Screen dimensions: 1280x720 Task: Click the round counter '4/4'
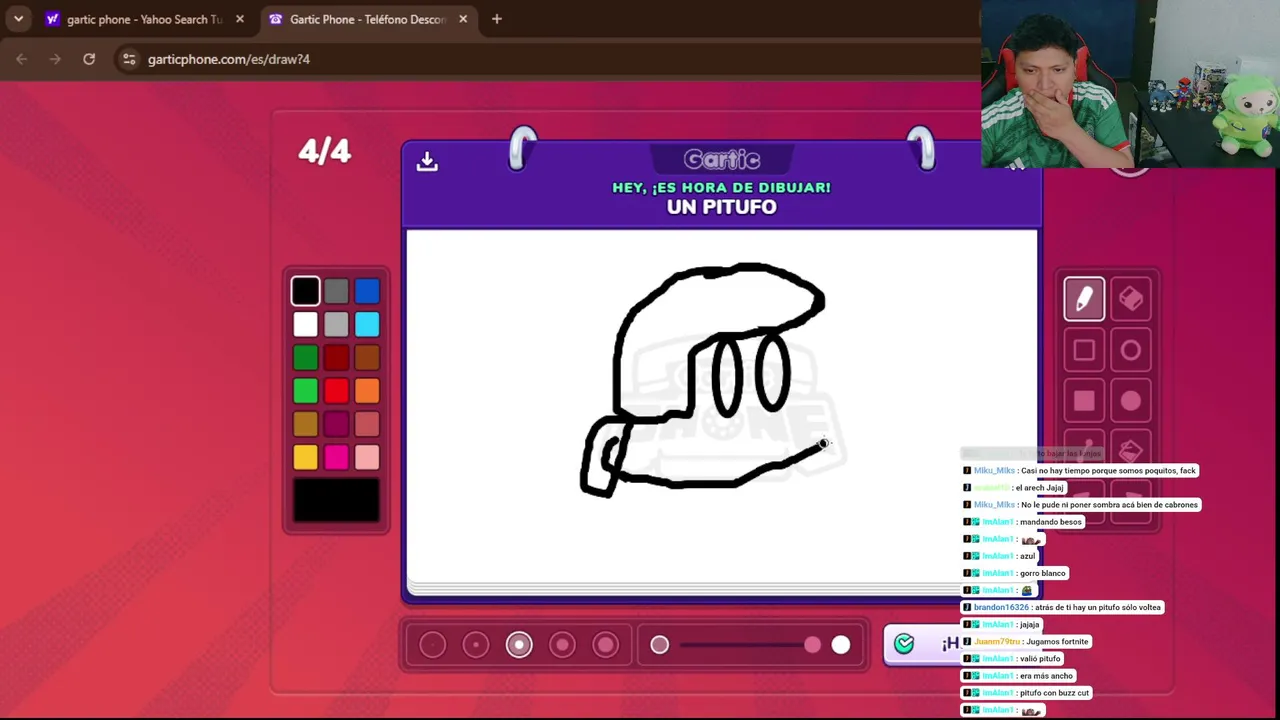point(325,151)
